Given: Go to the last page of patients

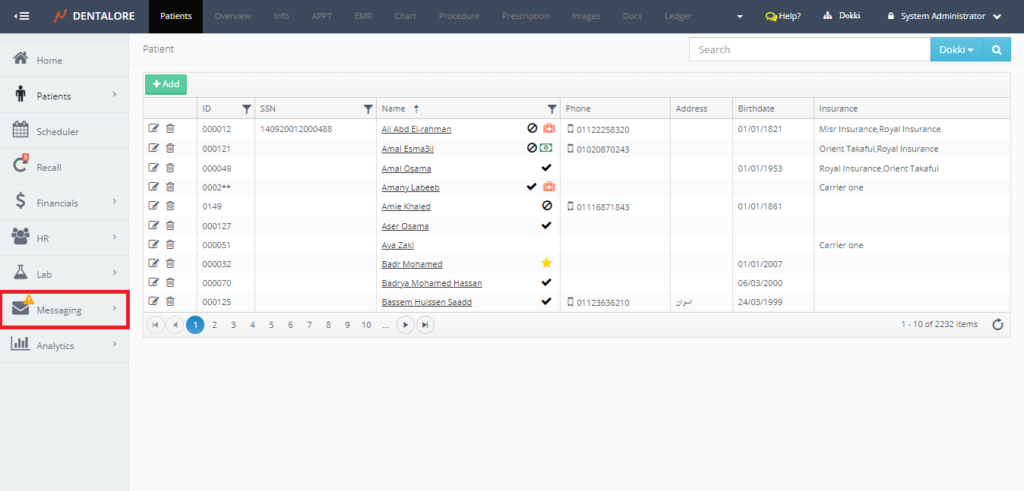Looking at the screenshot, I should point(425,324).
